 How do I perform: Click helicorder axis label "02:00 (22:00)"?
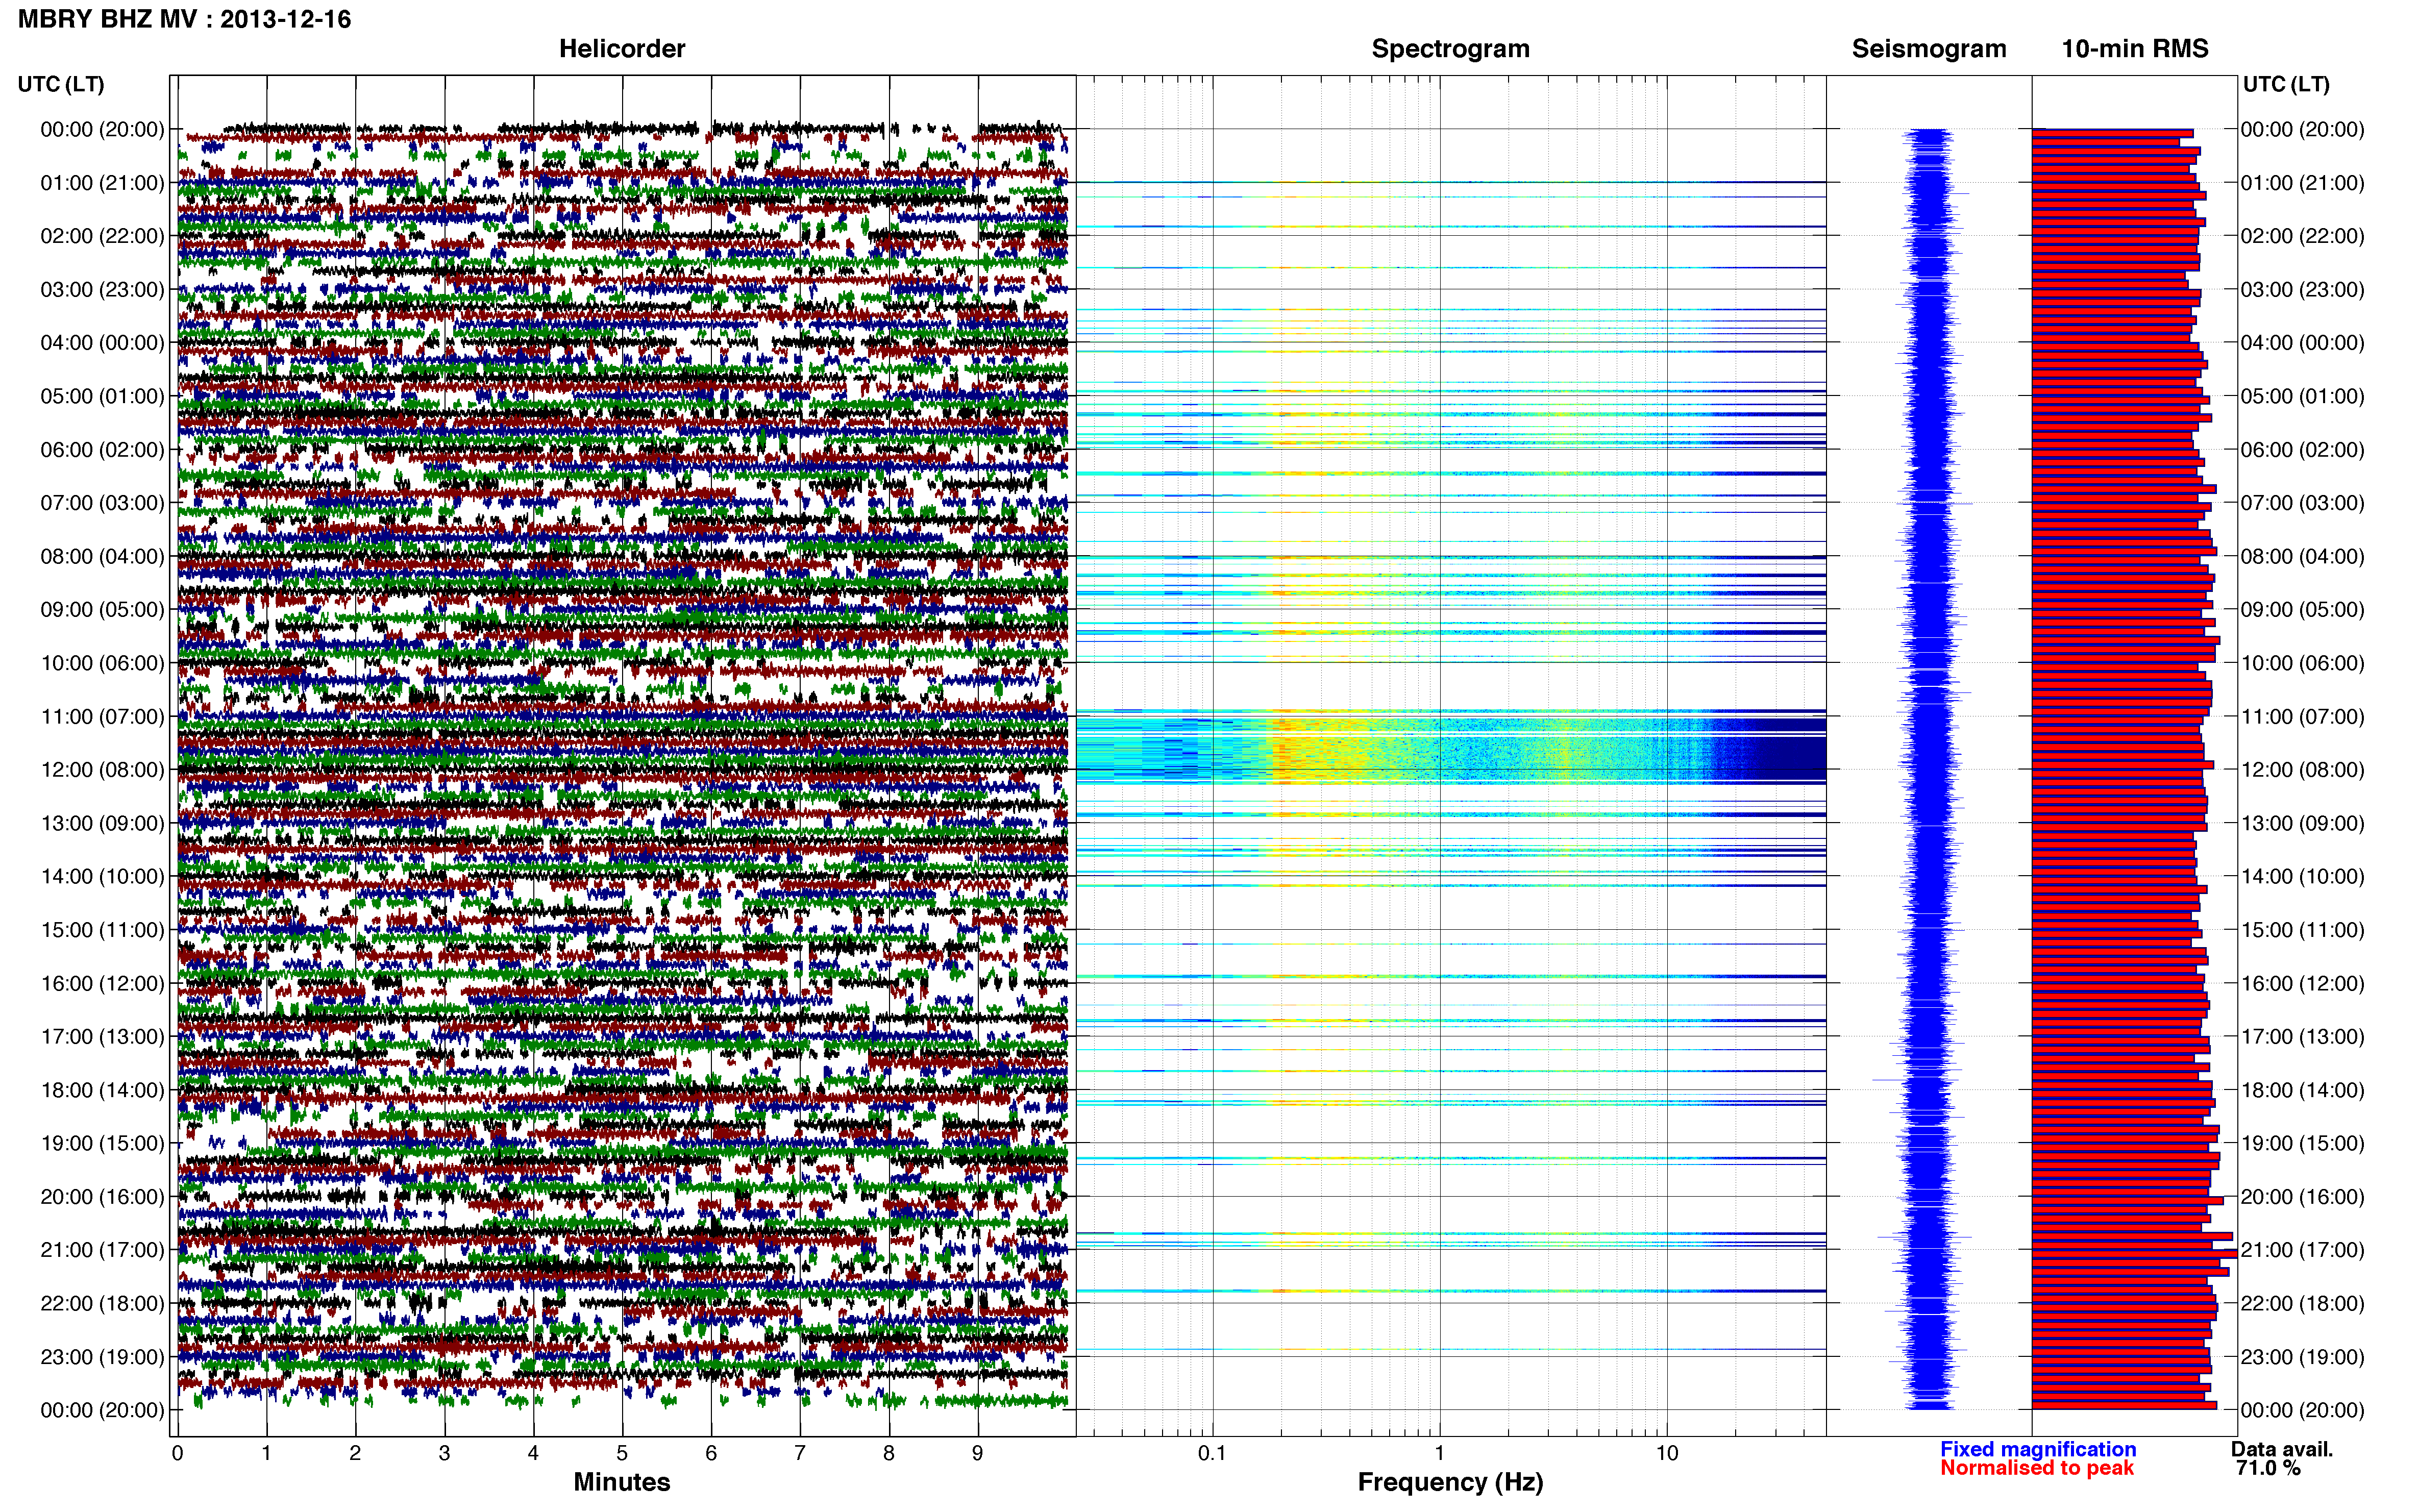(102, 236)
